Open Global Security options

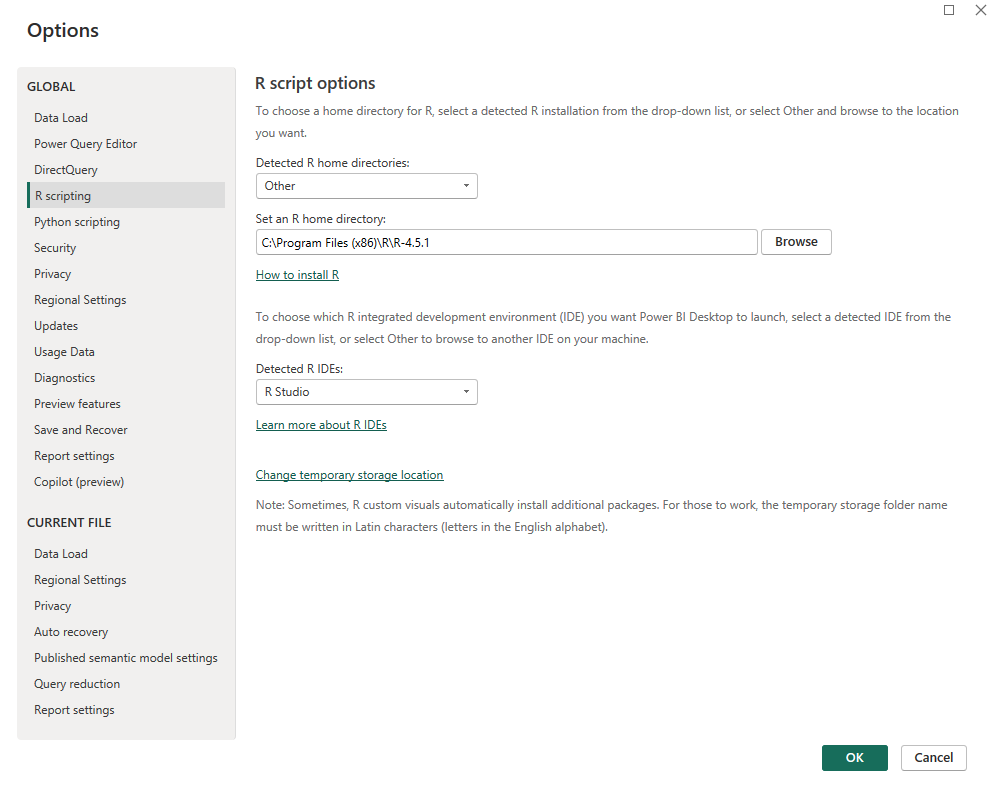click(55, 248)
